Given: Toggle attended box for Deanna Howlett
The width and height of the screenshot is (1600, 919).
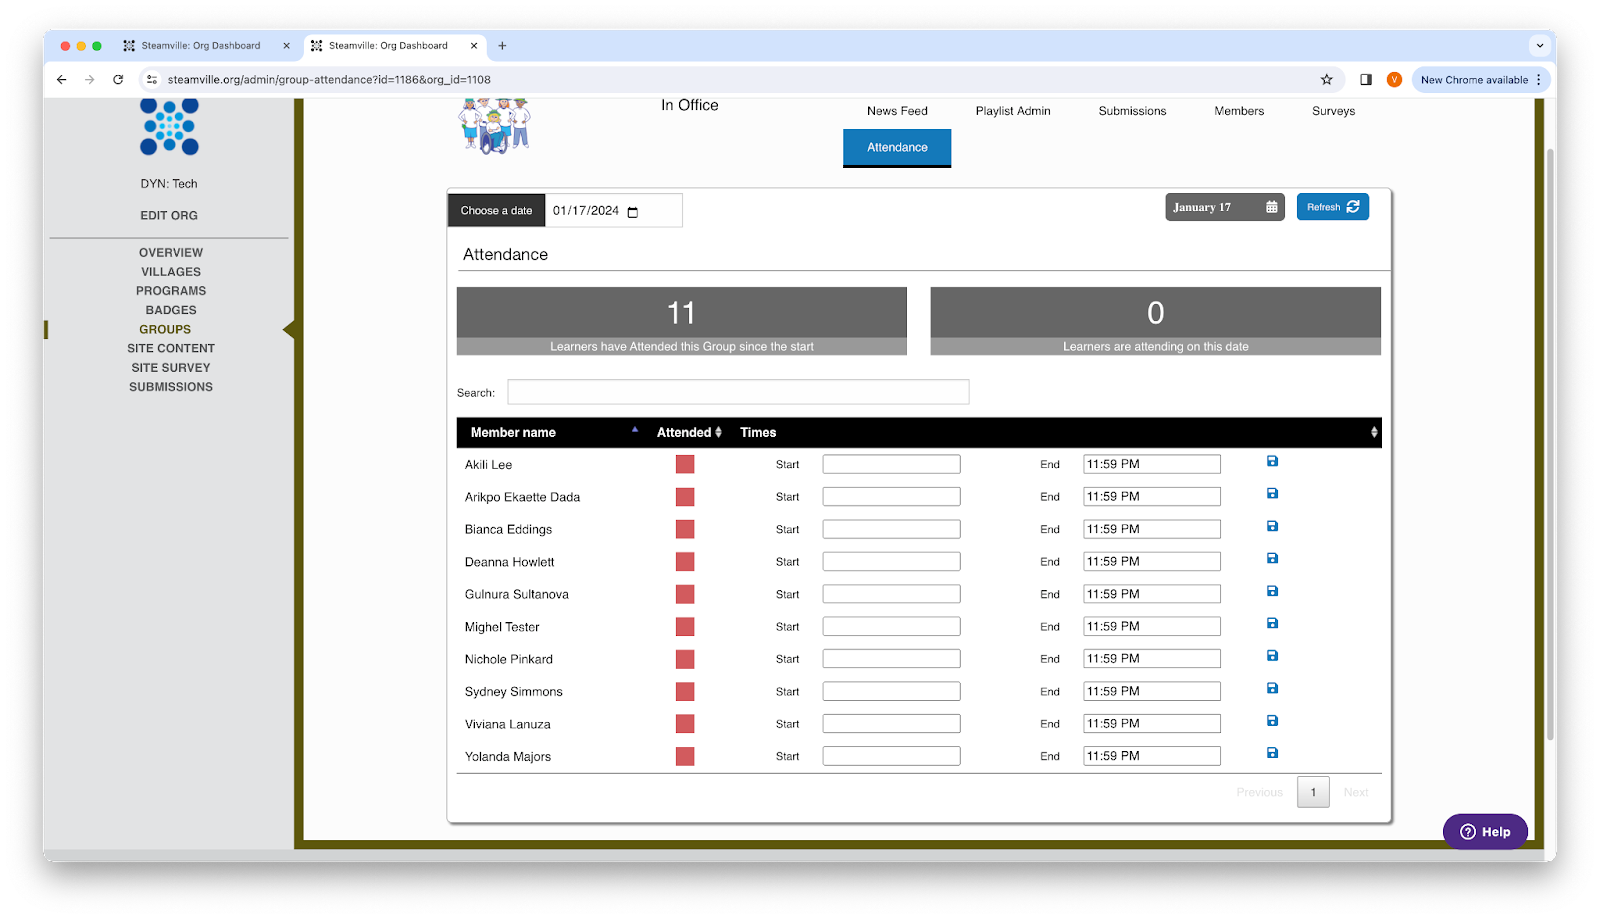Looking at the screenshot, I should tap(685, 562).
